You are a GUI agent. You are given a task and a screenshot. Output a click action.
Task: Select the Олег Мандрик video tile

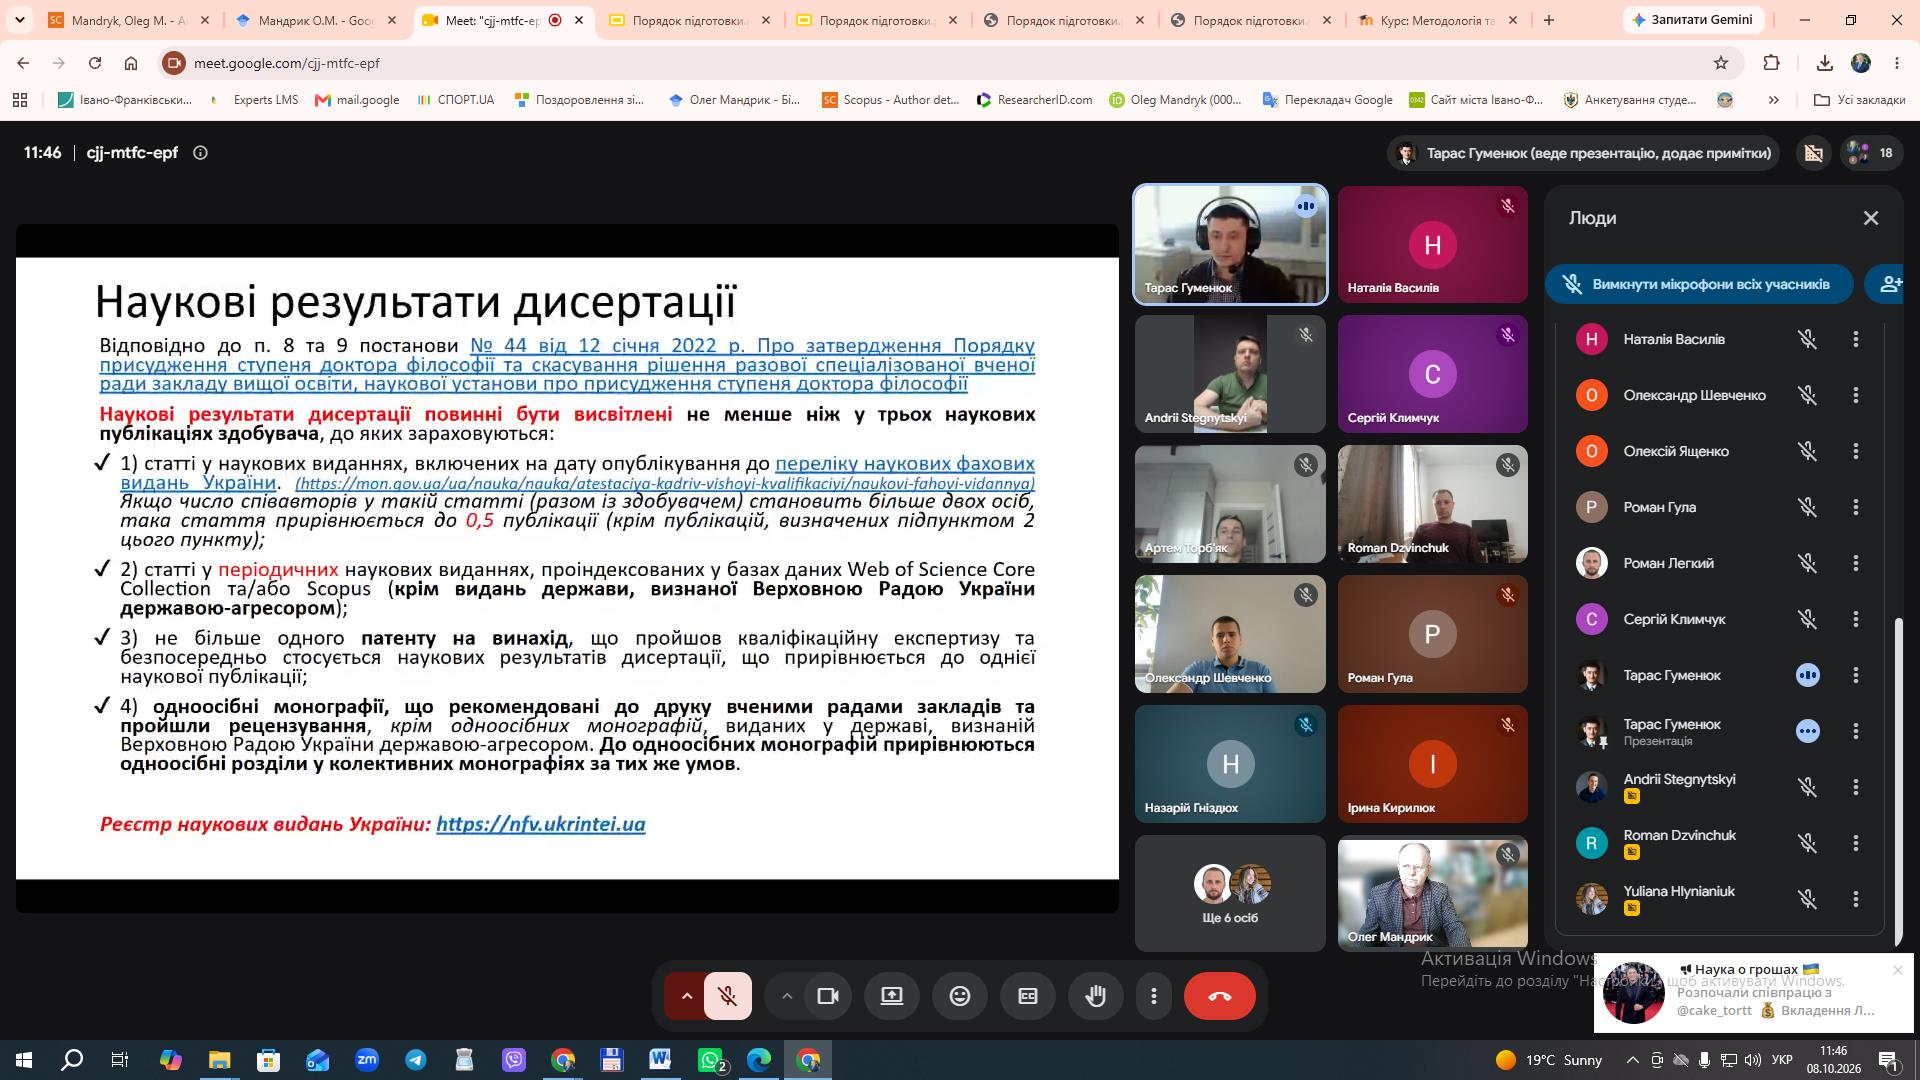point(1432,893)
